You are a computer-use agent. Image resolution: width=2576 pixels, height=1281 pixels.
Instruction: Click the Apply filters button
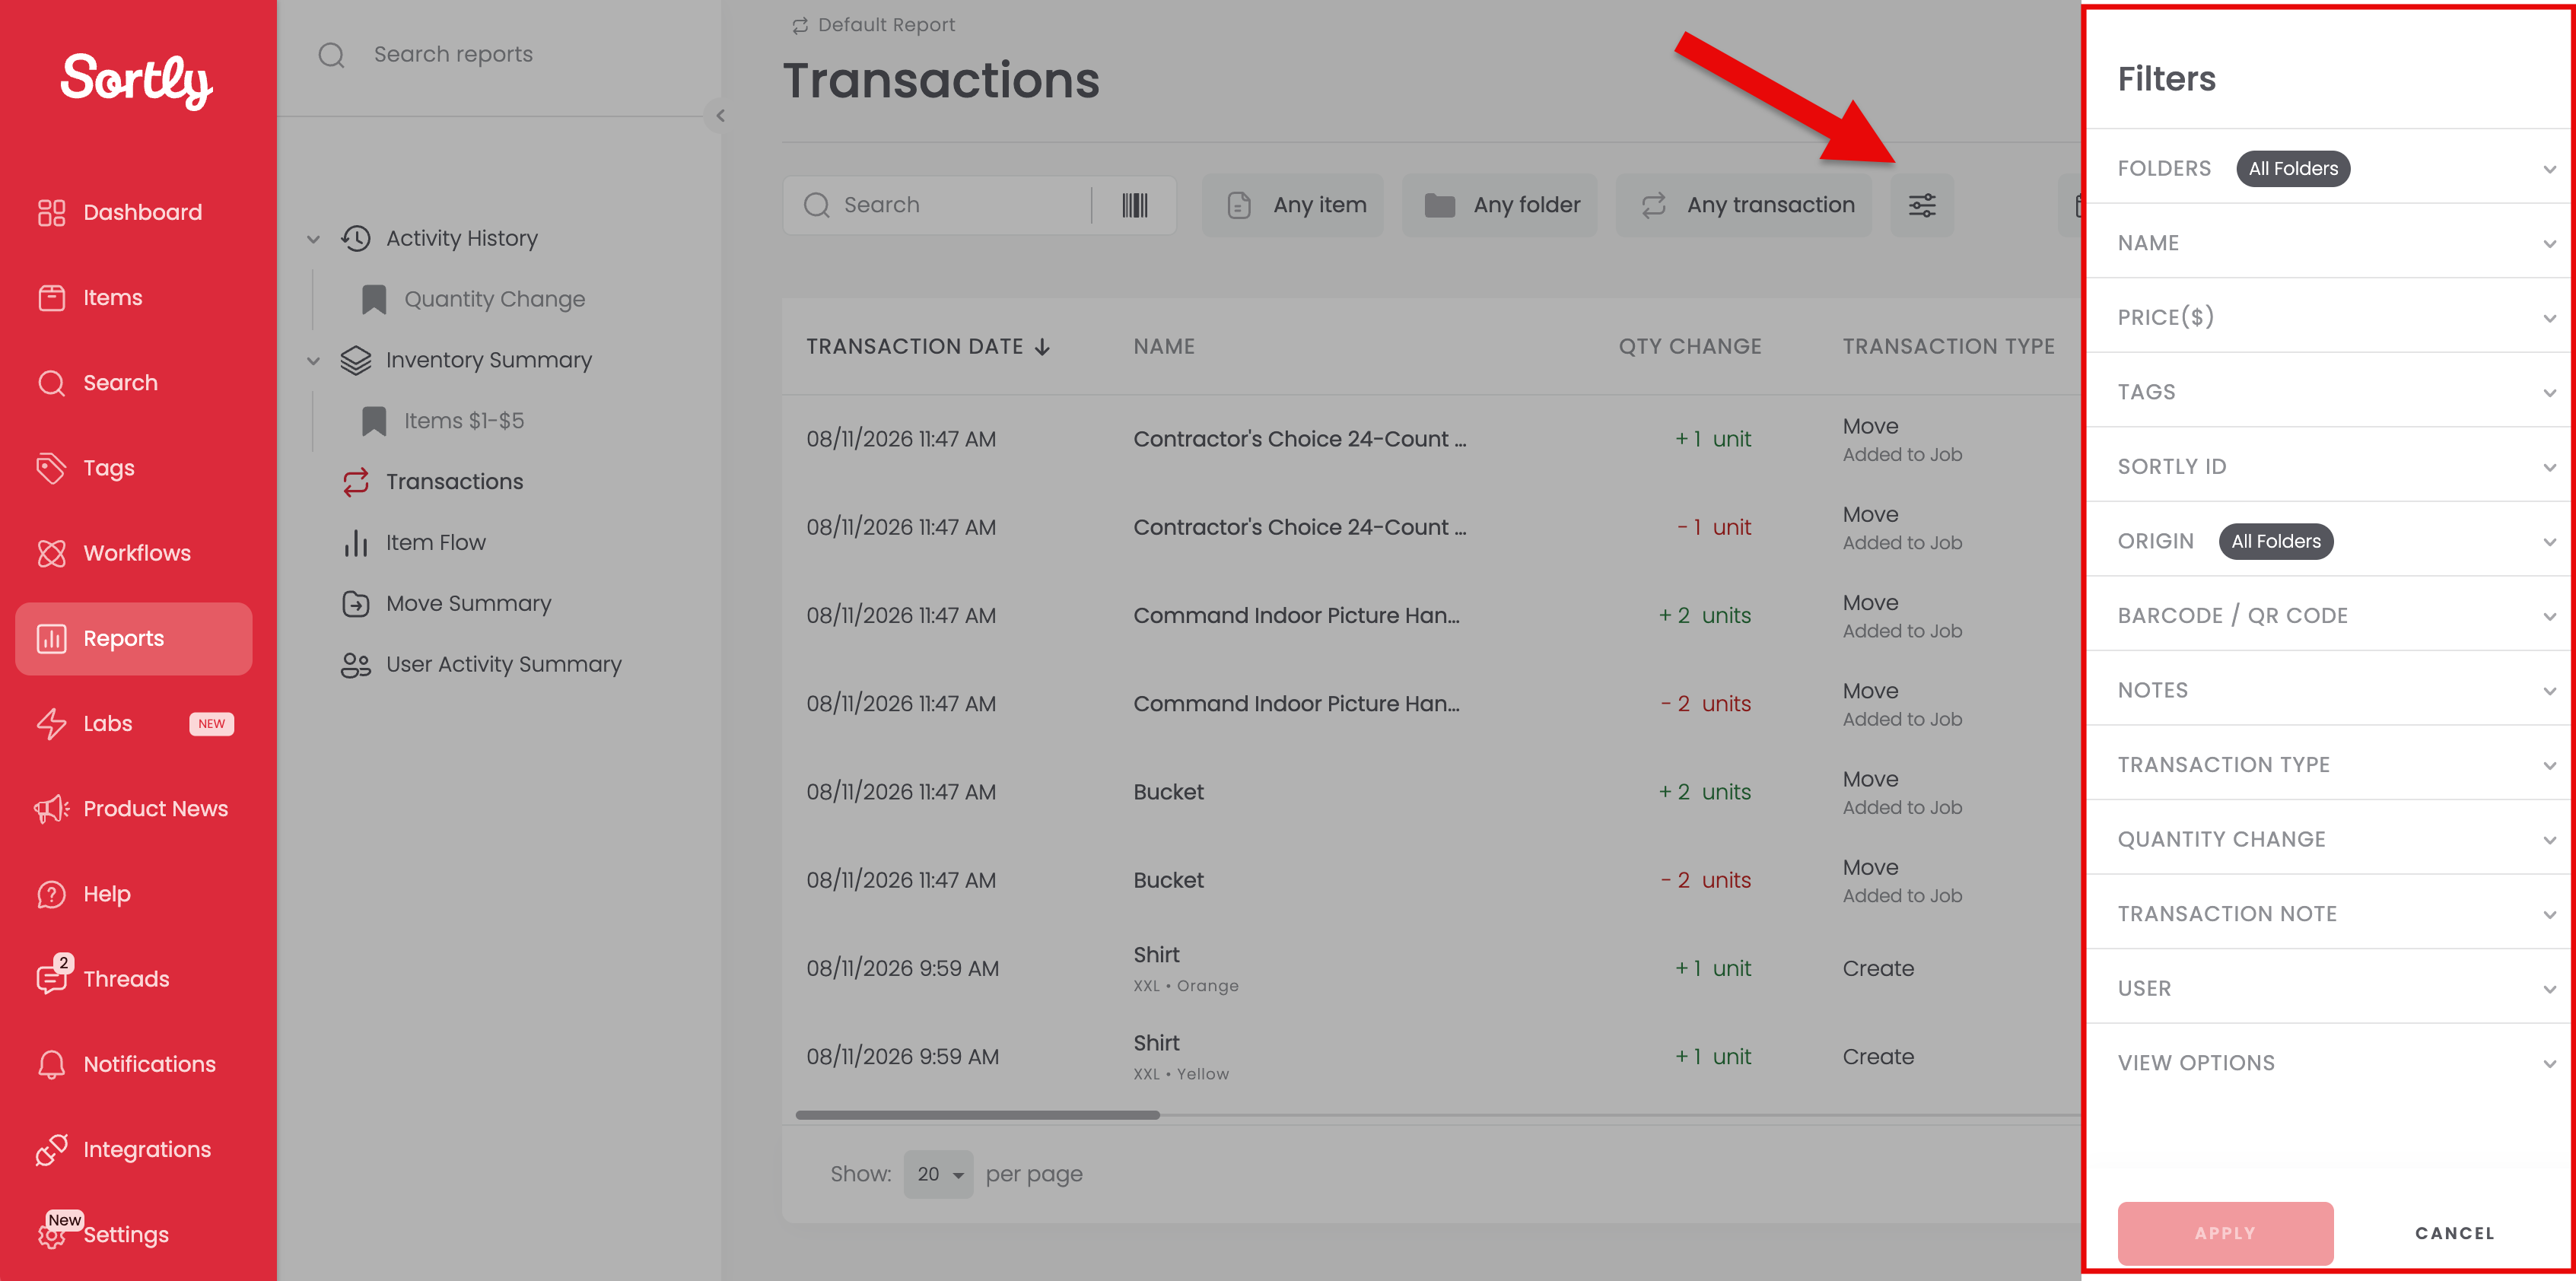pos(2225,1233)
